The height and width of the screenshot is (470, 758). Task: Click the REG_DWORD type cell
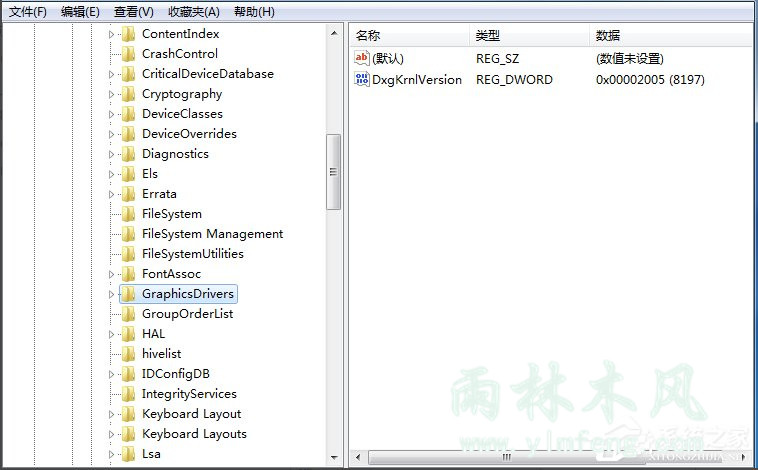[514, 79]
